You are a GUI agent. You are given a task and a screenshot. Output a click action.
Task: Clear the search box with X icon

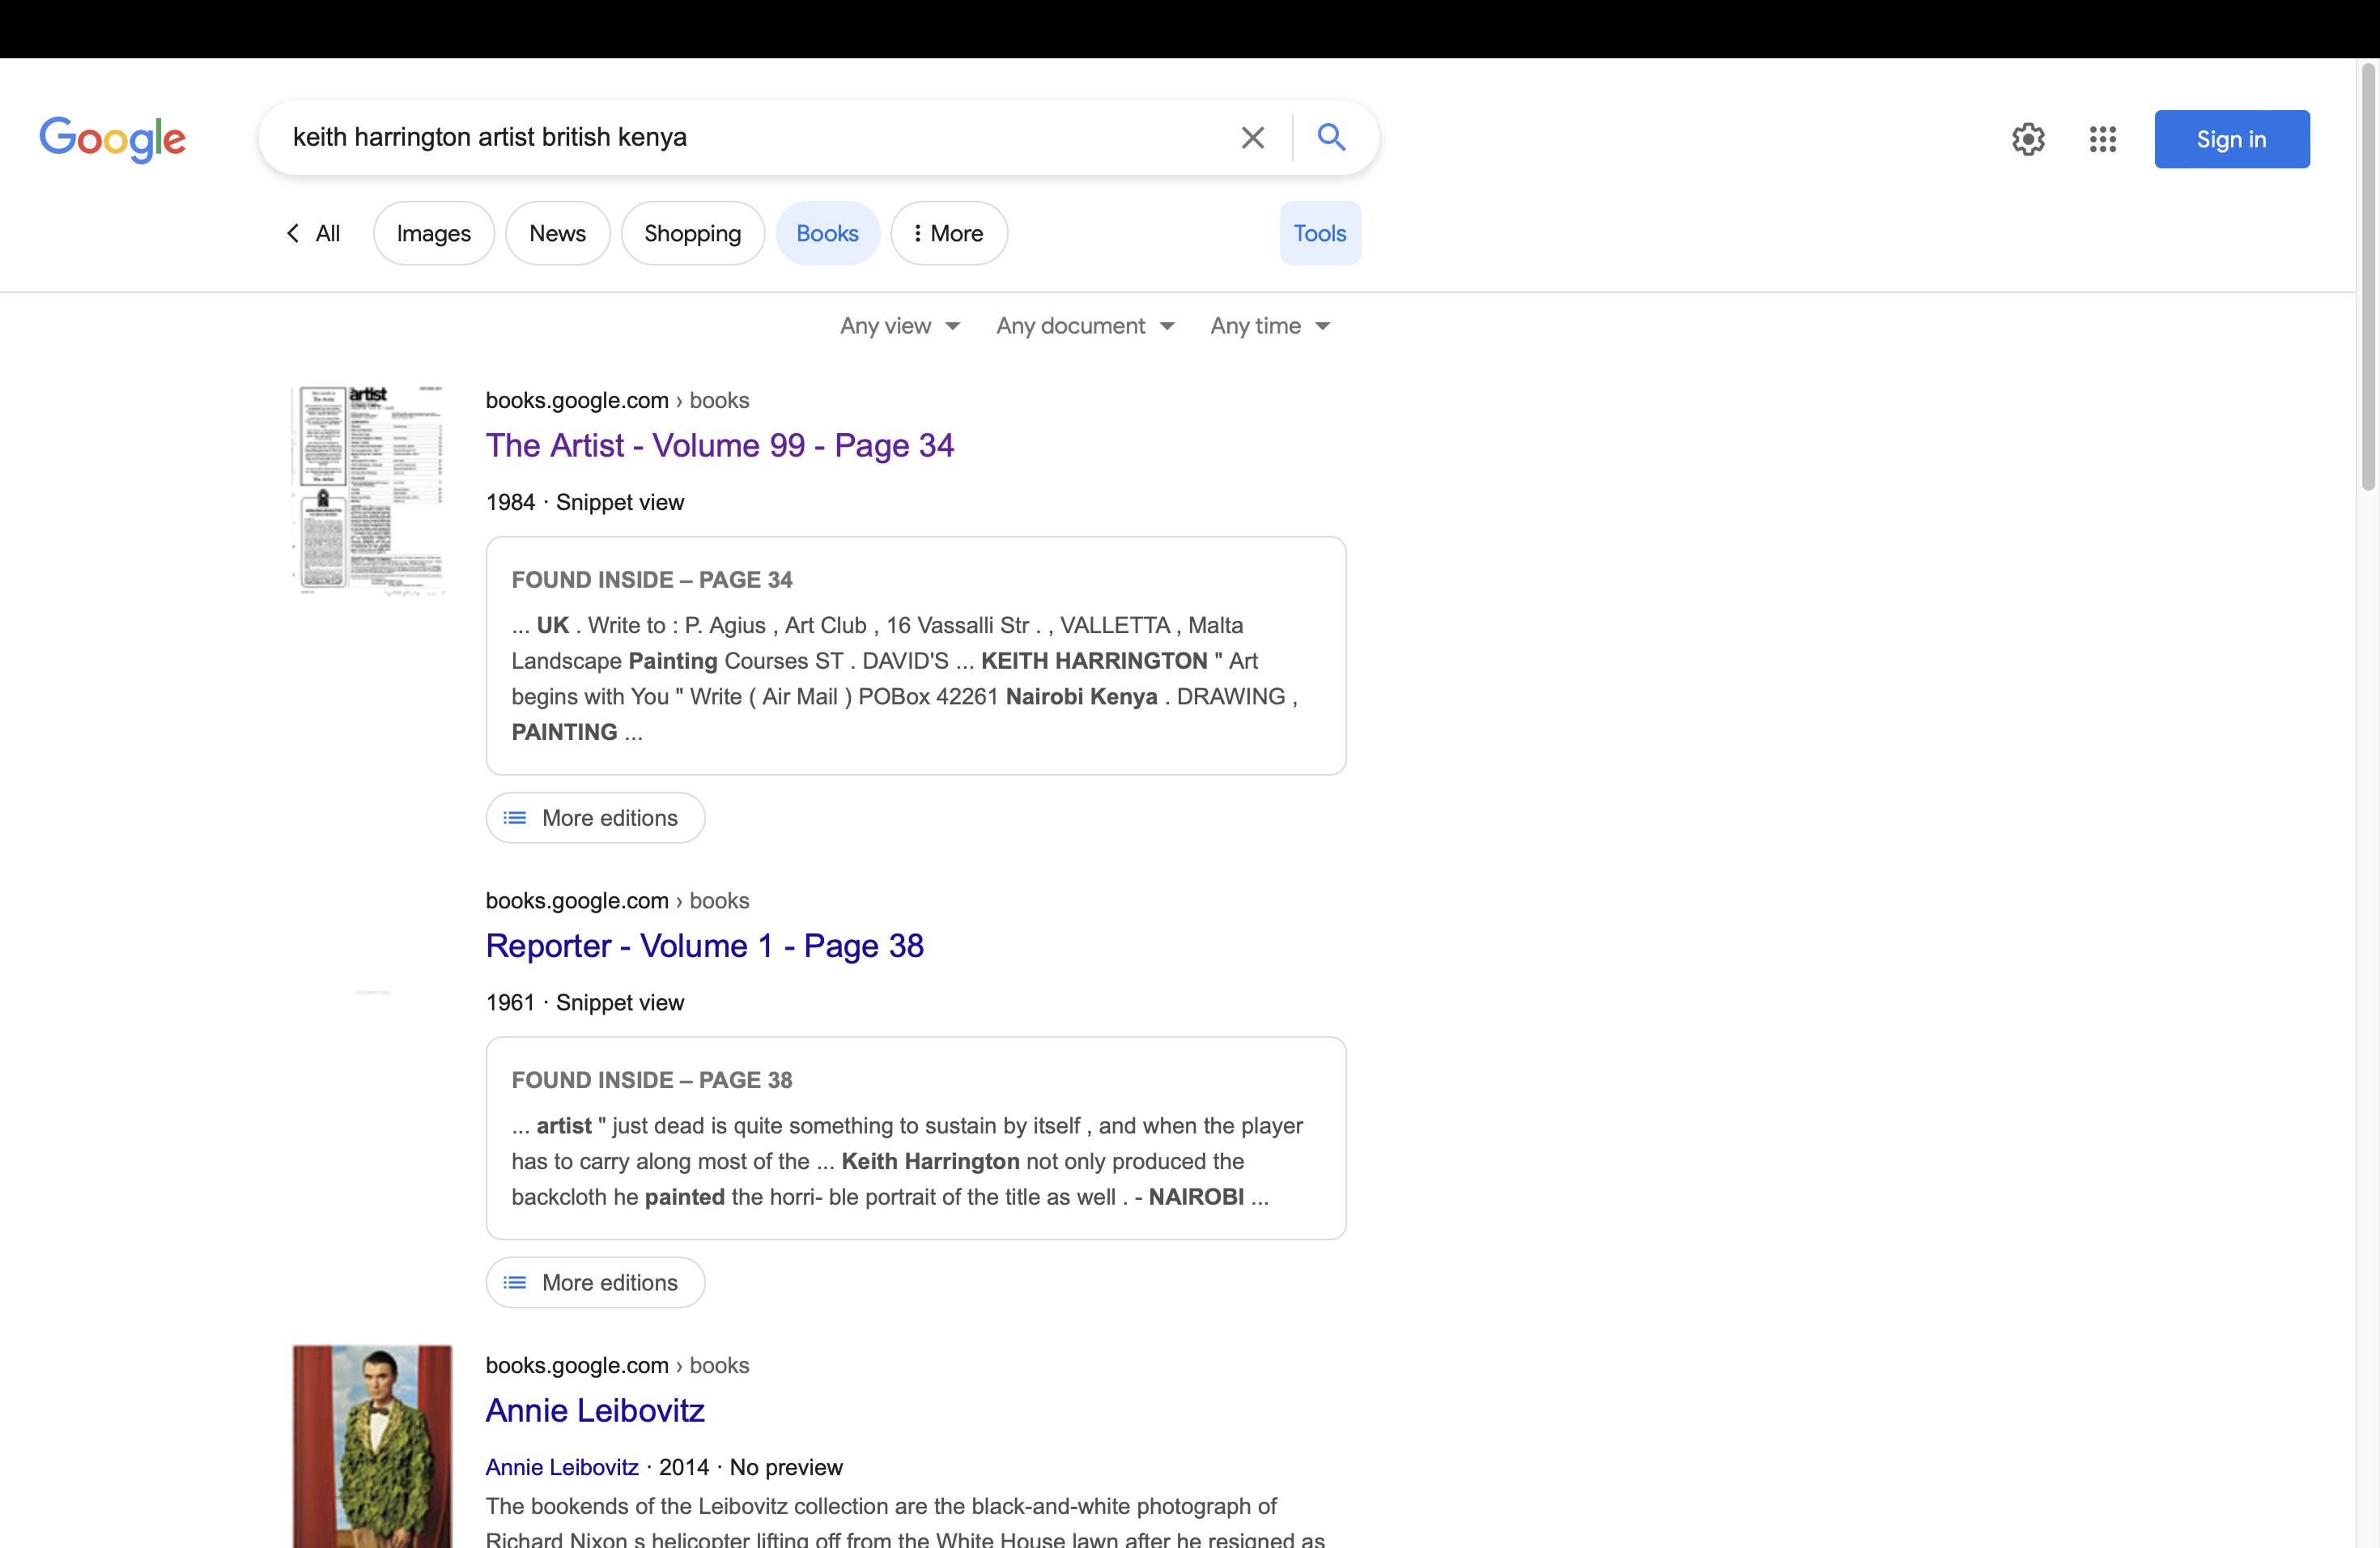click(1252, 137)
